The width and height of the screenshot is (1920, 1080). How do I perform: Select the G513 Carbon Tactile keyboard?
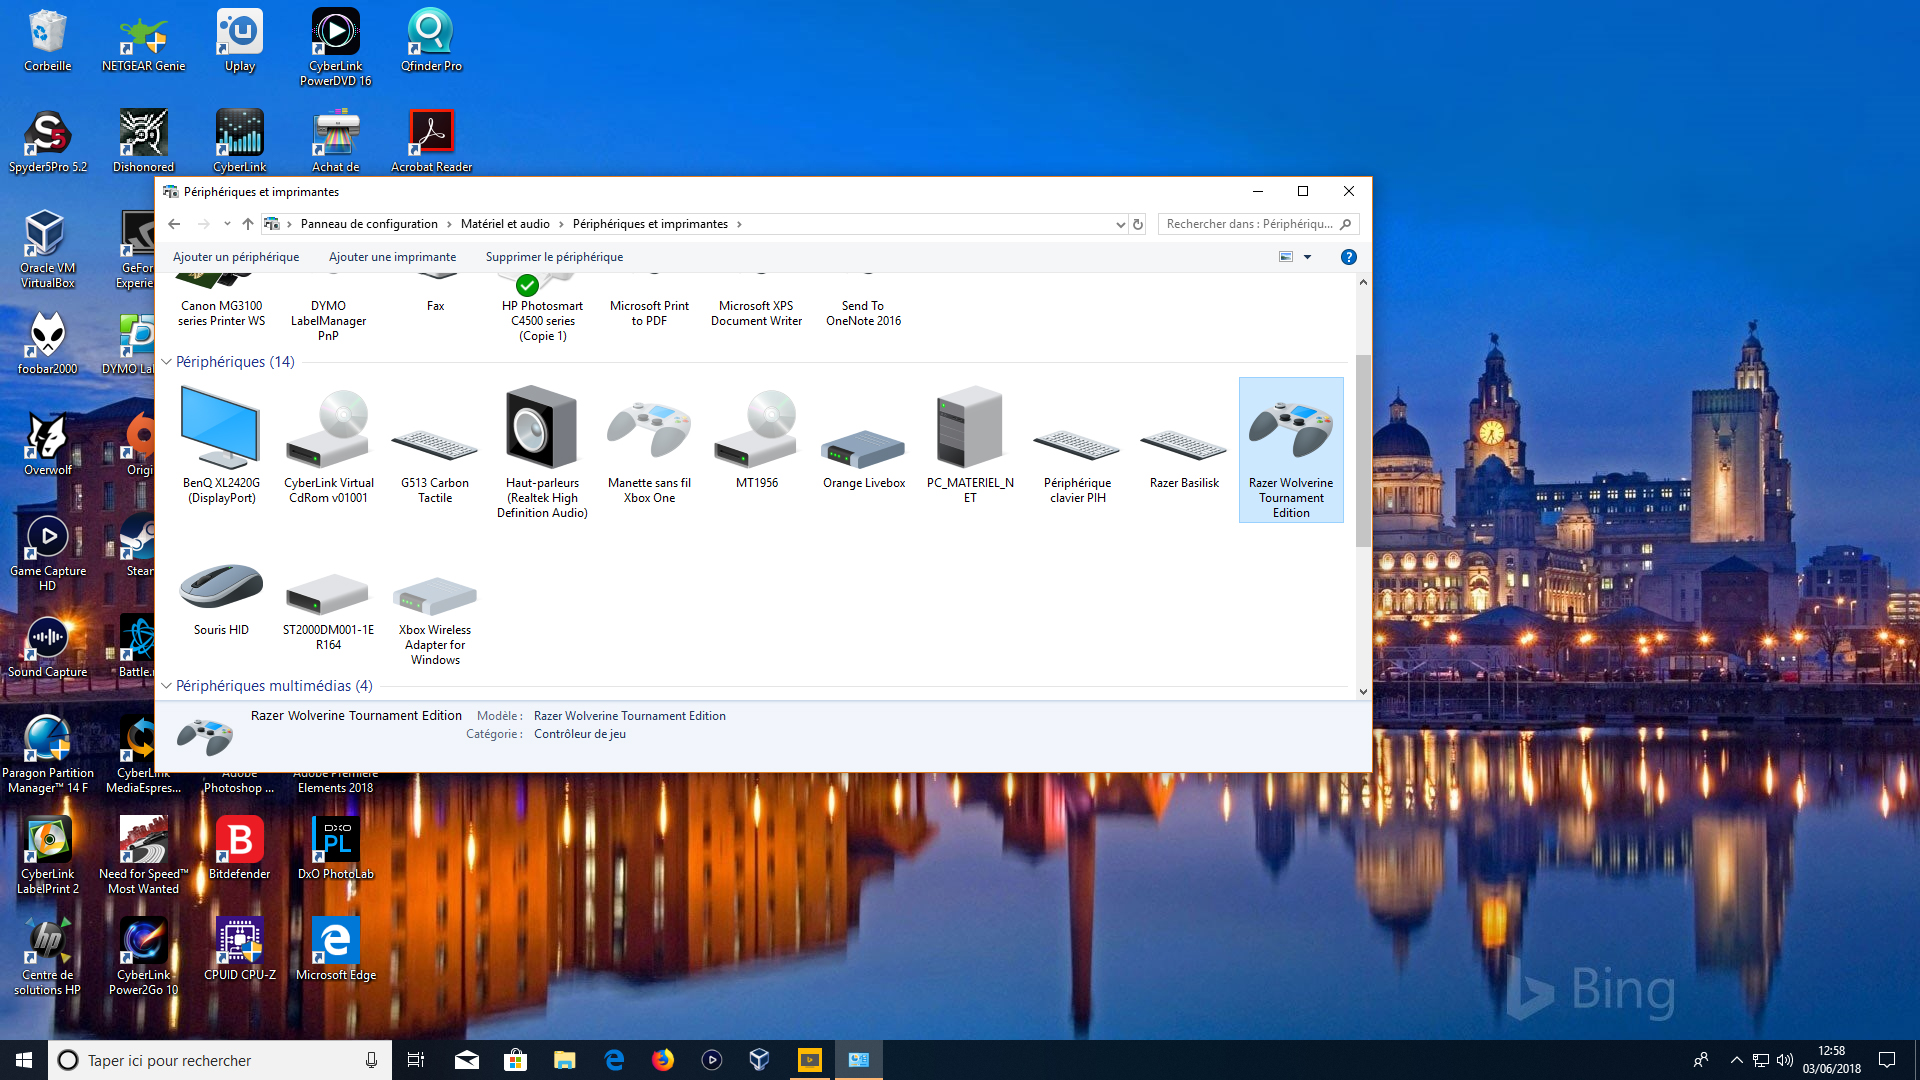tap(434, 445)
